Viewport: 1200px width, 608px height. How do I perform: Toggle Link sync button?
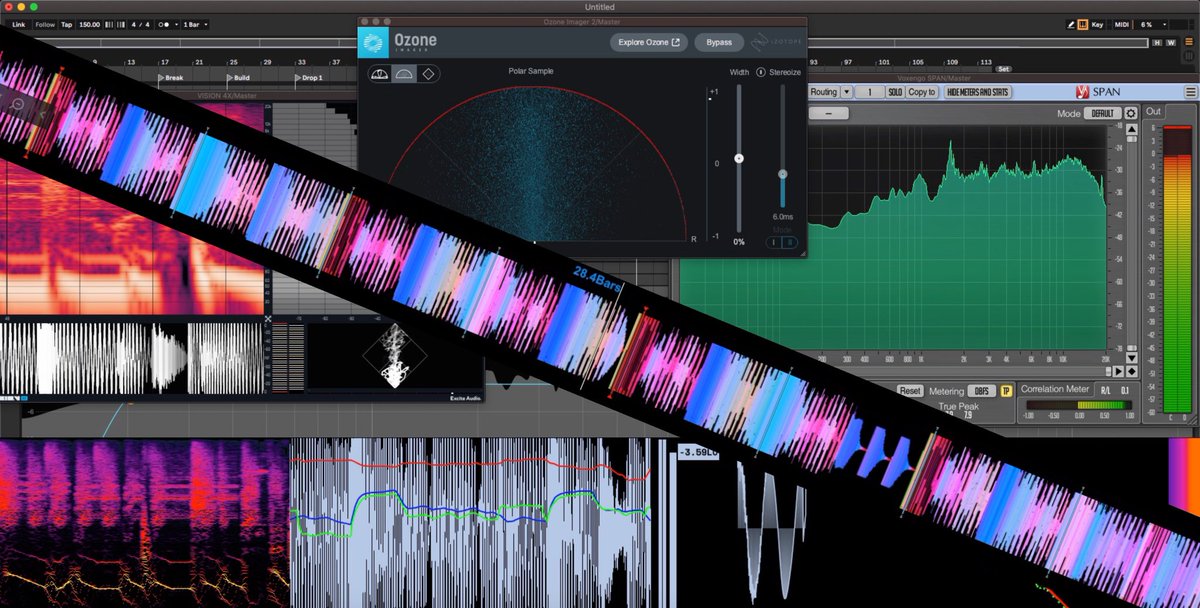(x=19, y=23)
